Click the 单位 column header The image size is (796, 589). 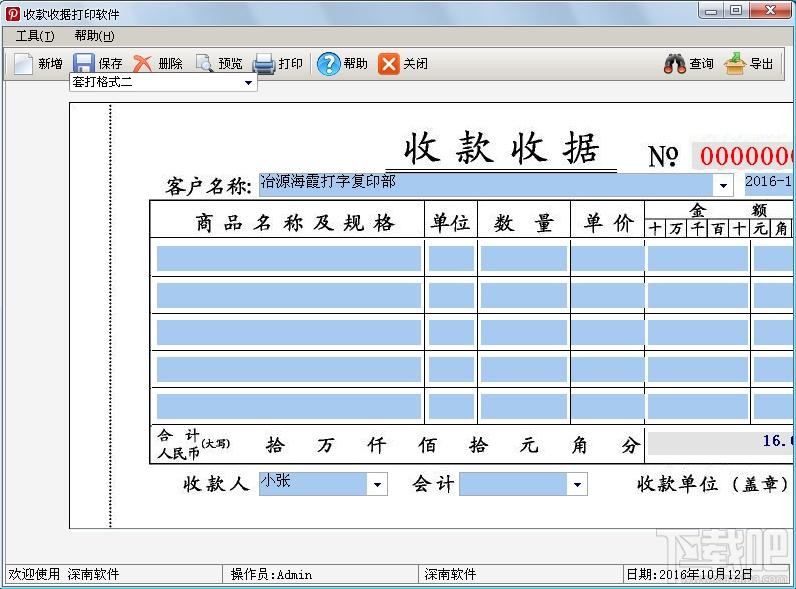pos(451,222)
